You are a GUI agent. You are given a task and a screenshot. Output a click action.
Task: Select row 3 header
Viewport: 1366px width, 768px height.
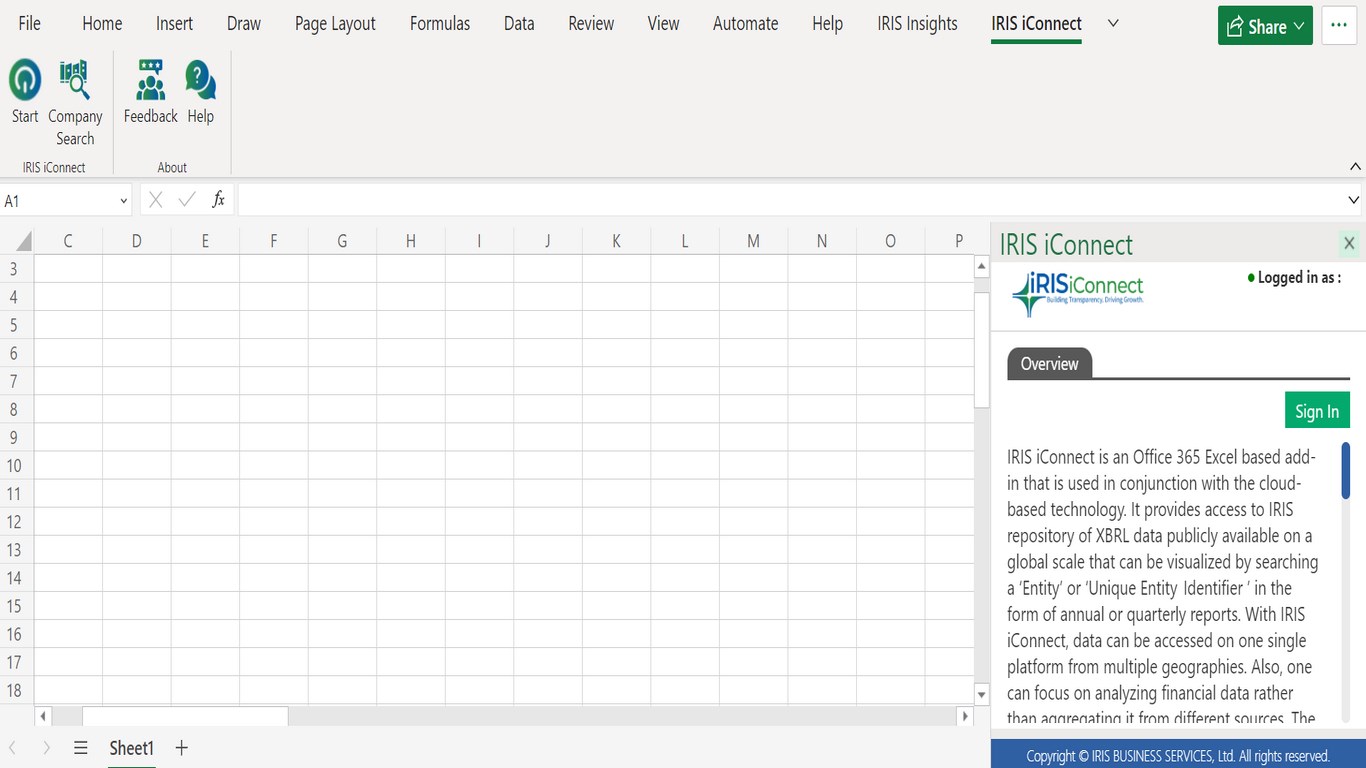[x=15, y=269]
